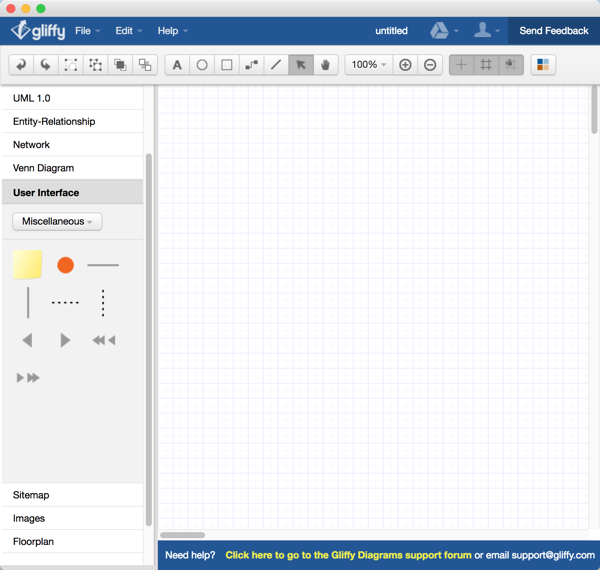Click the Send to back icon

[x=145, y=65]
